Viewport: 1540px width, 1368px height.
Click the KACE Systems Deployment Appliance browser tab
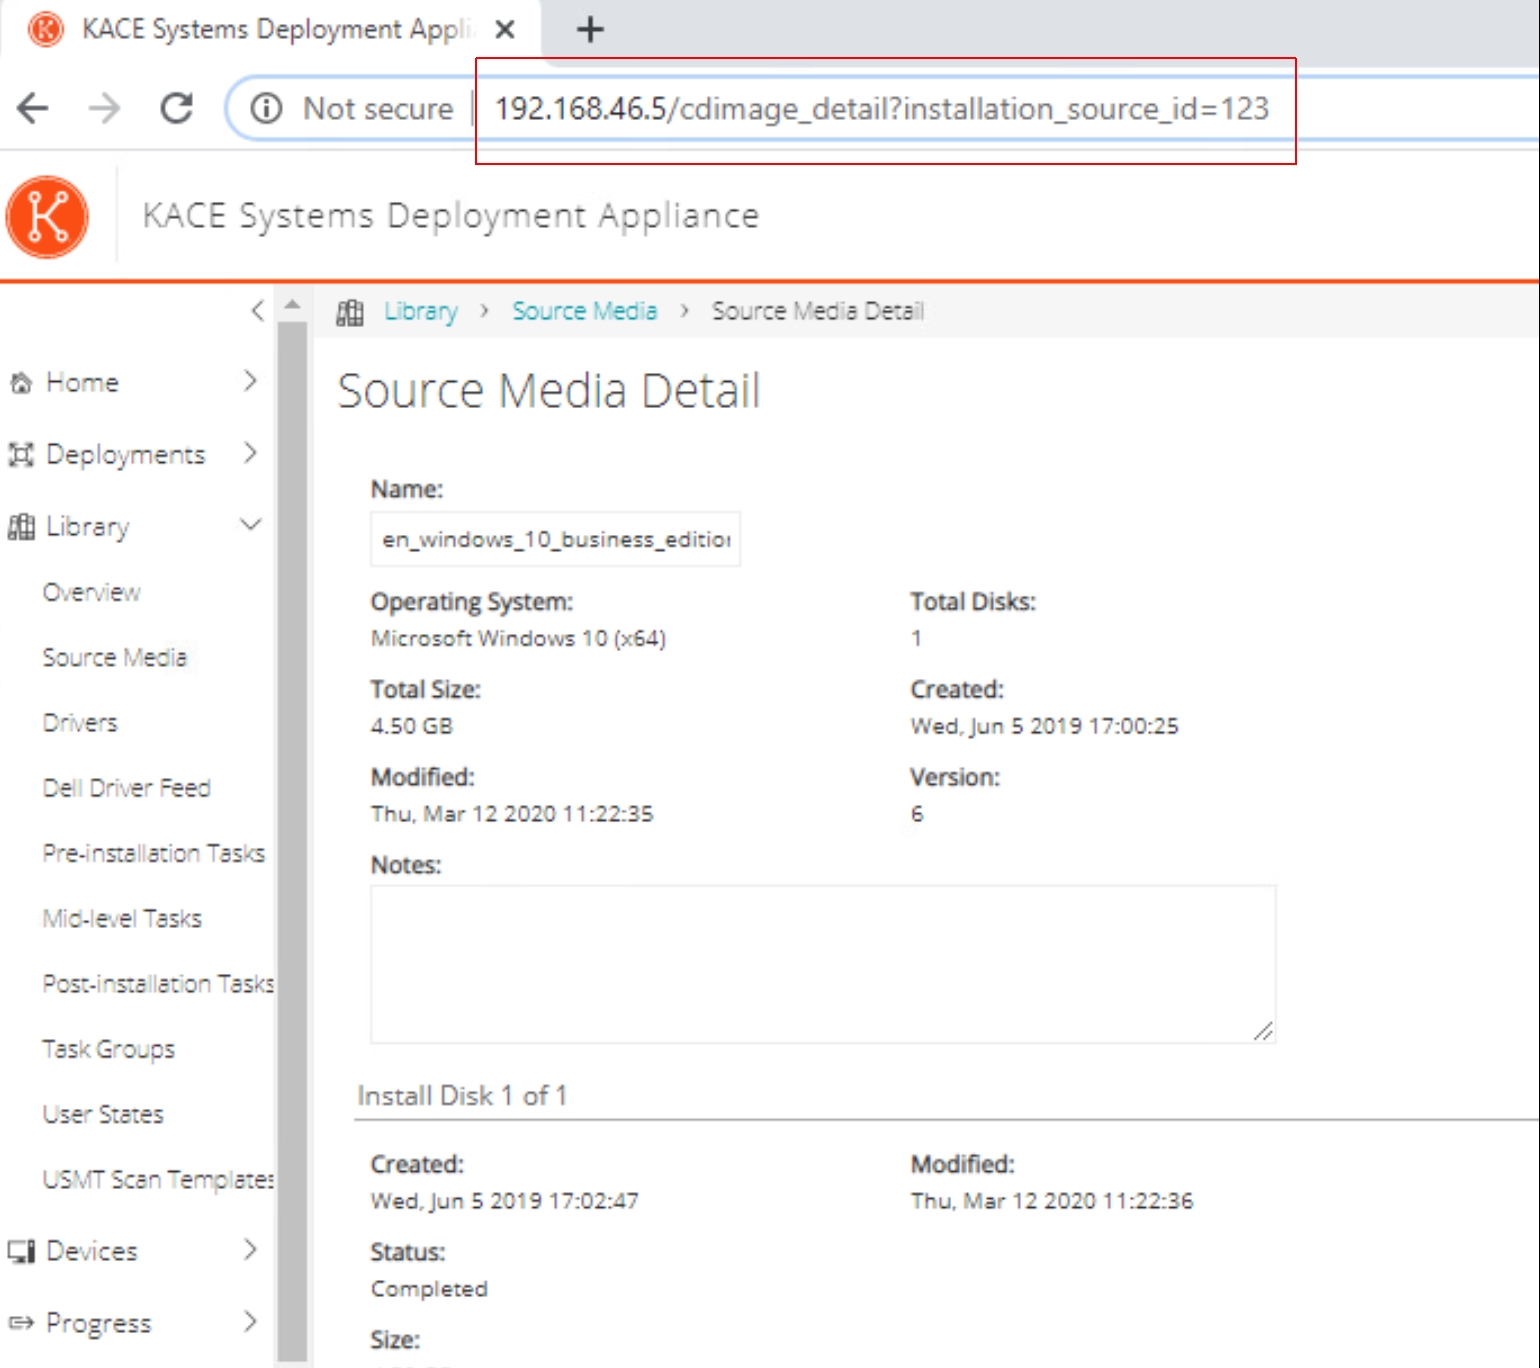click(x=270, y=29)
